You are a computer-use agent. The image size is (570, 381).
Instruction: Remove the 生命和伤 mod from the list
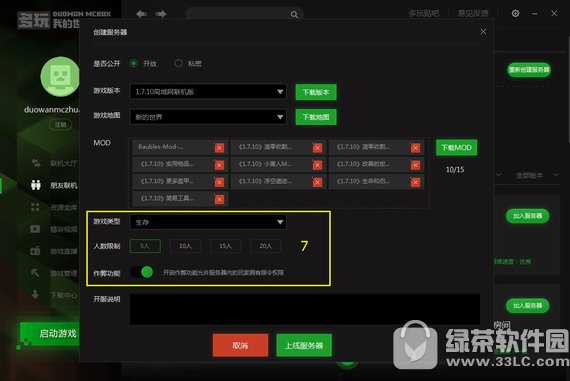[x=416, y=182]
